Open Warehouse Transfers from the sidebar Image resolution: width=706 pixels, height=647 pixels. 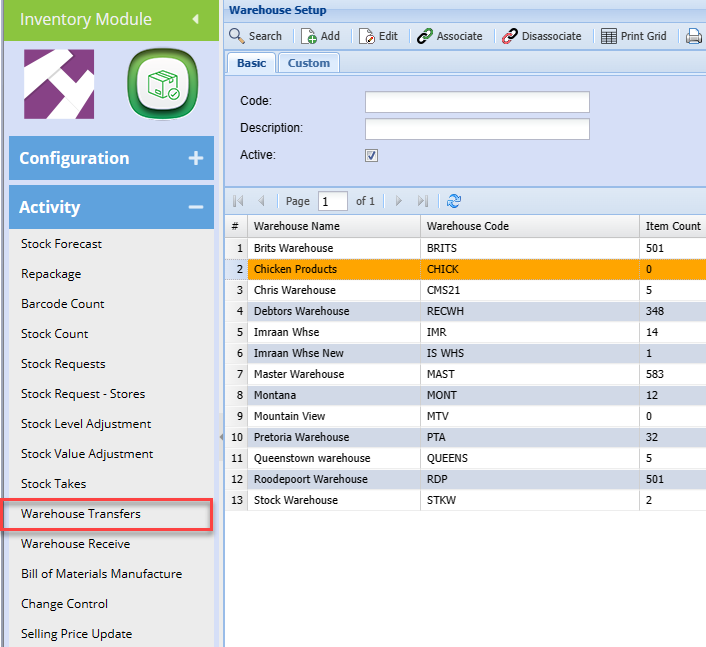(81, 514)
